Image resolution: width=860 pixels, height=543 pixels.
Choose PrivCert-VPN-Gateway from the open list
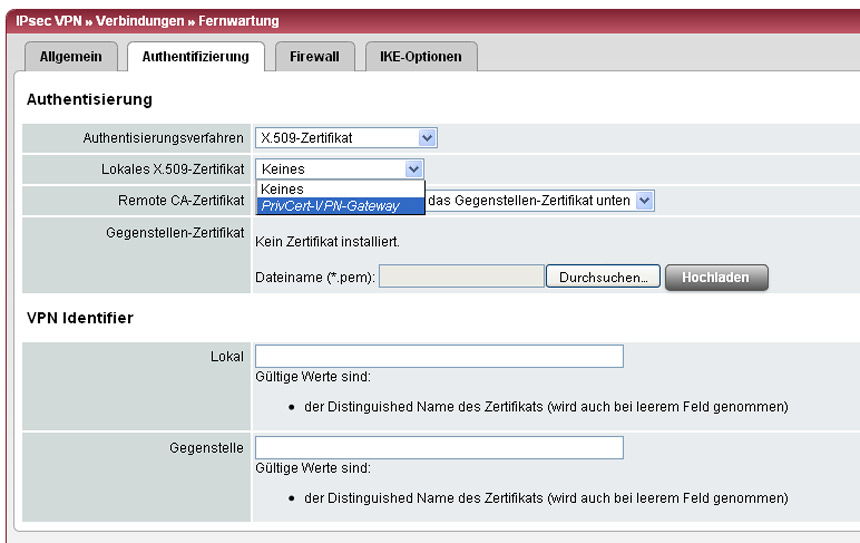click(330, 206)
